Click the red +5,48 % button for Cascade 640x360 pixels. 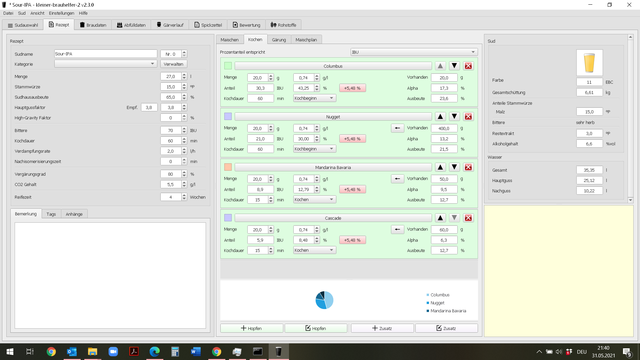(x=352, y=240)
